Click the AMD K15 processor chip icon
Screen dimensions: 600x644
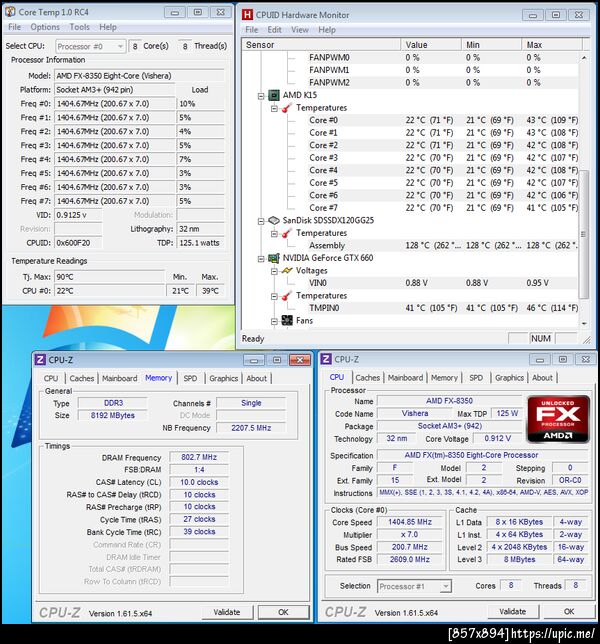274,95
